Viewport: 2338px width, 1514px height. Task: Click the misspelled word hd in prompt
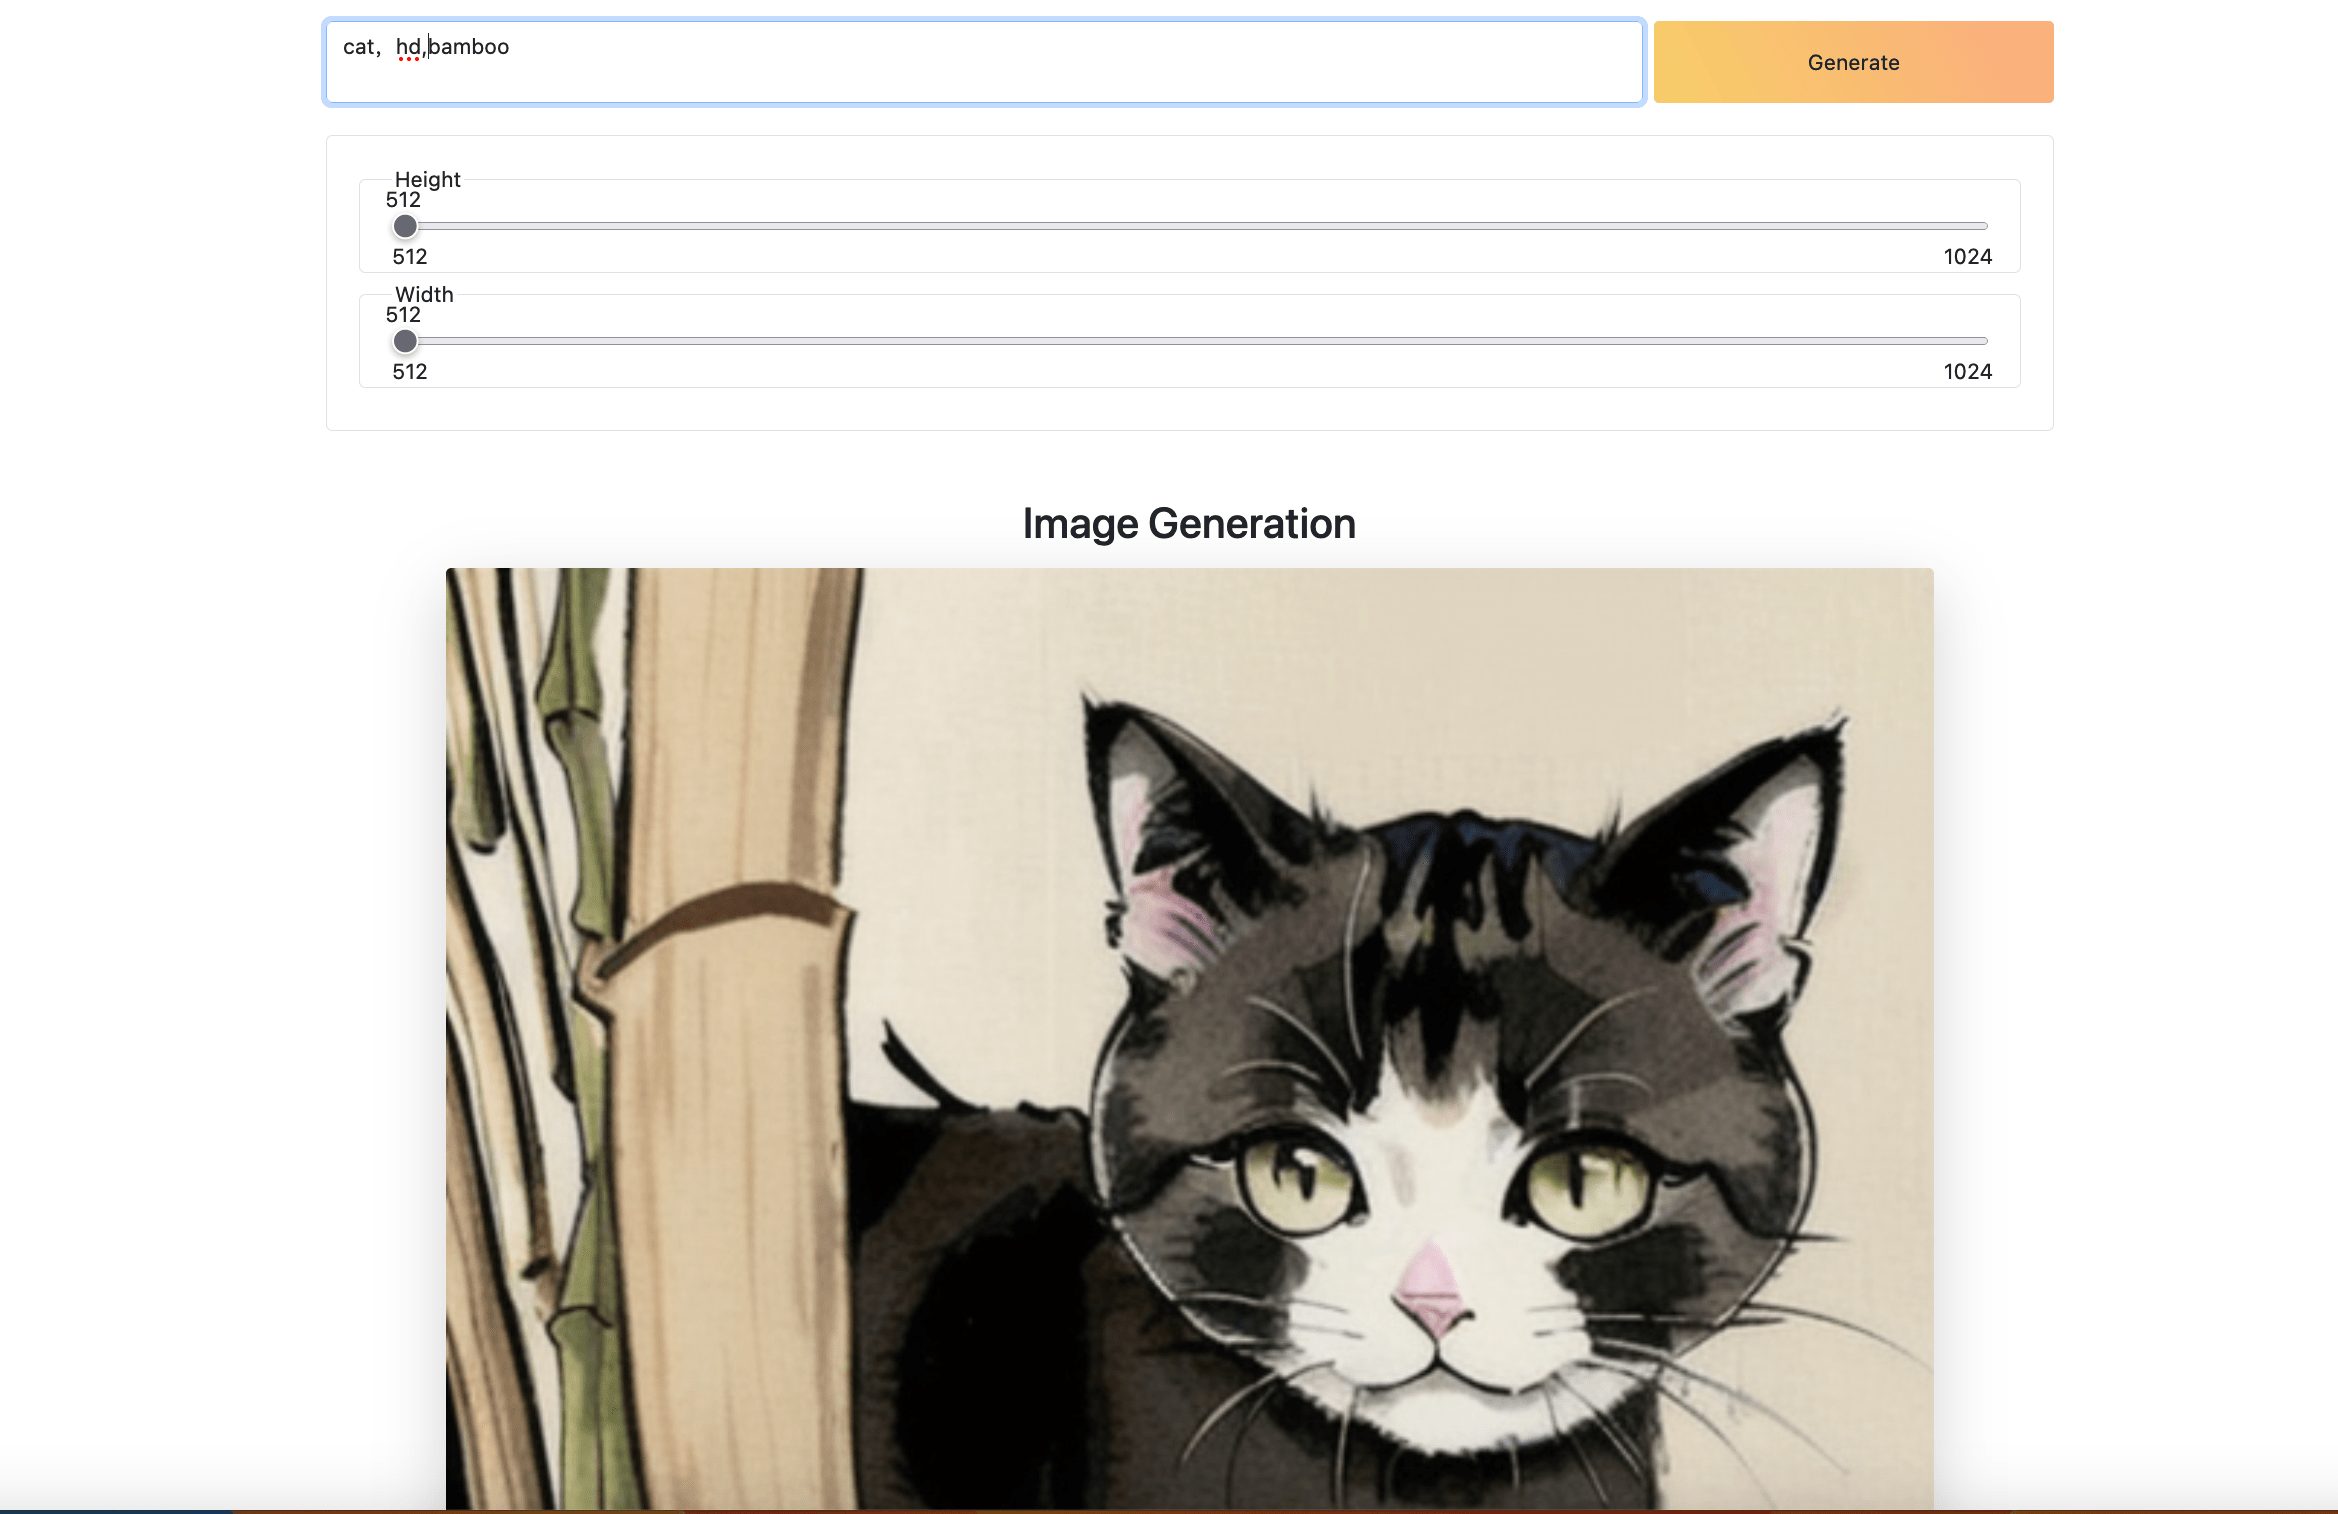click(407, 47)
